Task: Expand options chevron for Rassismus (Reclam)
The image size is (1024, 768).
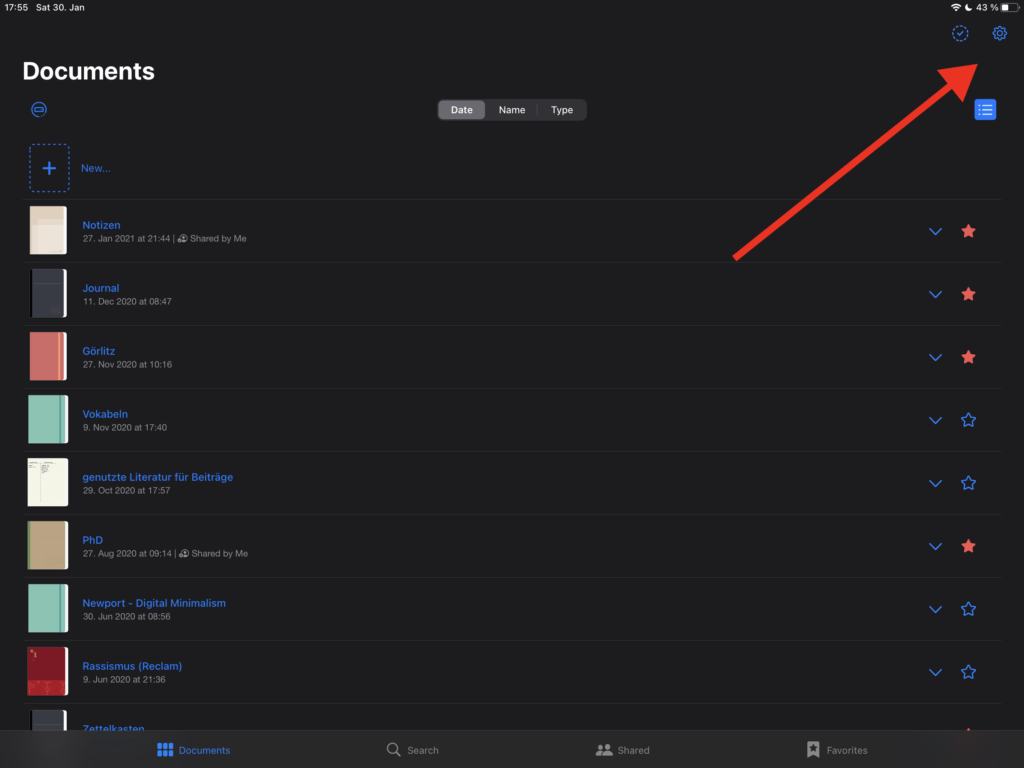Action: 935,673
